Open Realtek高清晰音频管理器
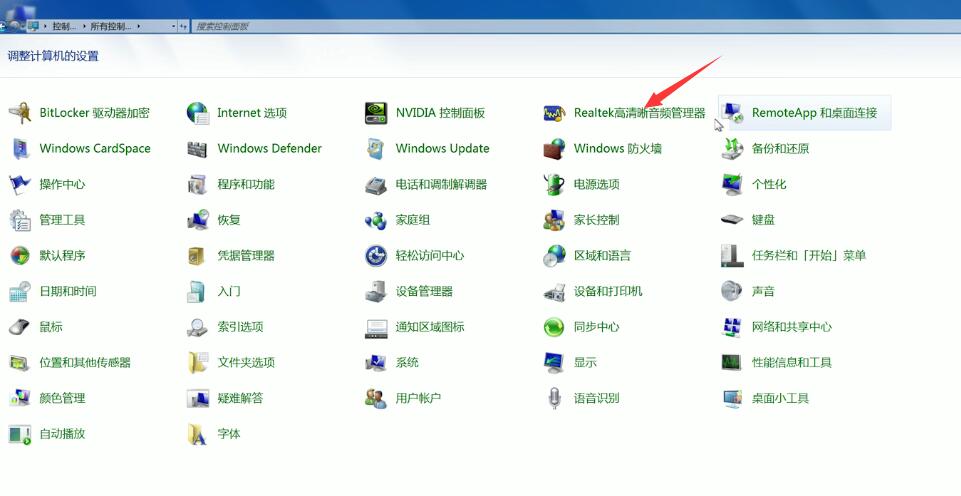The image size is (961, 496). pyautogui.click(x=625, y=113)
